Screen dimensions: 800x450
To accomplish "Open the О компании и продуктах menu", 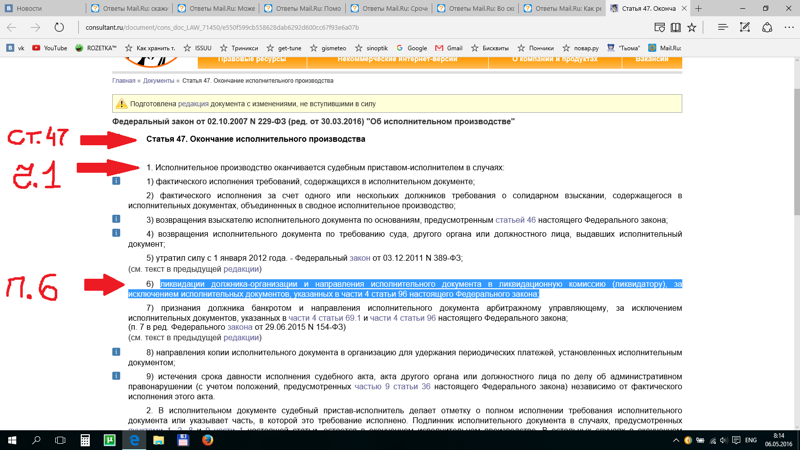I will pos(555,60).
